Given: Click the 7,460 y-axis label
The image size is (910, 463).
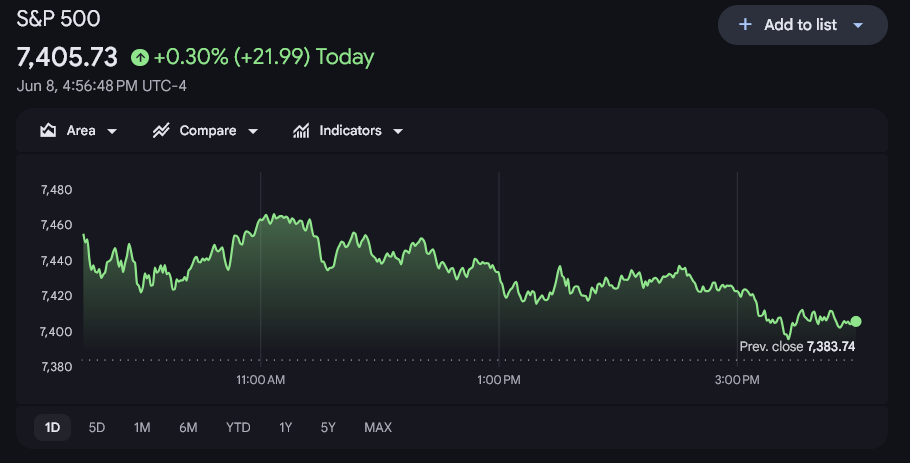Looking at the screenshot, I should click(56, 225).
